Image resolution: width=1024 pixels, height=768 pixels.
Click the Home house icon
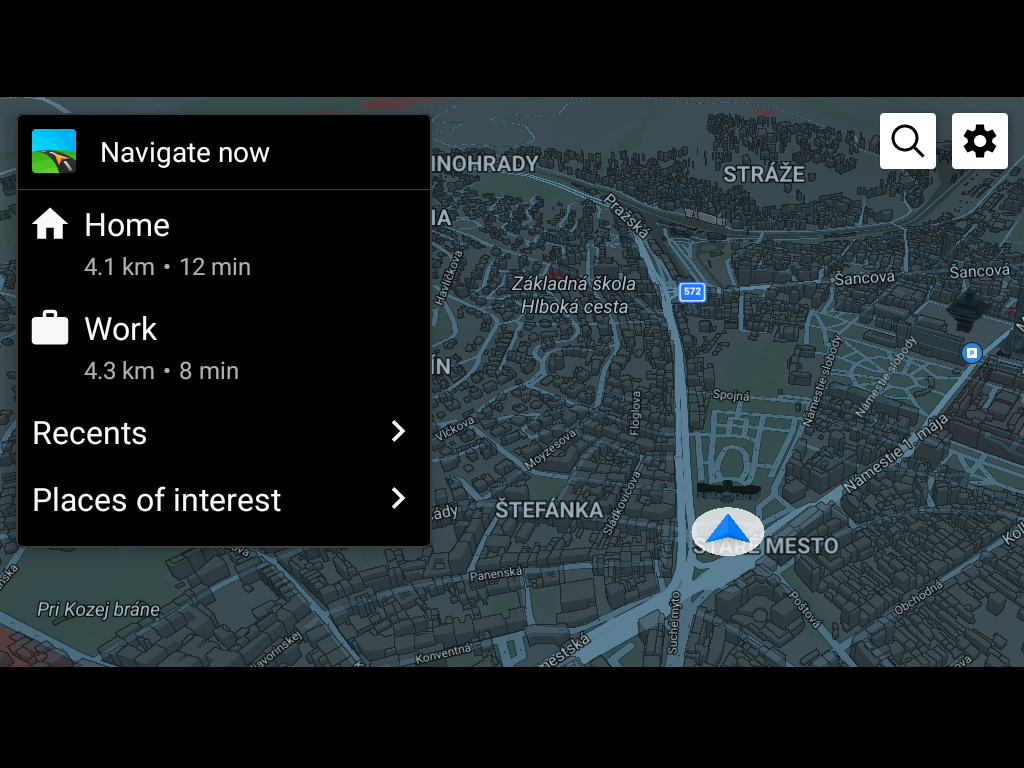[50, 225]
